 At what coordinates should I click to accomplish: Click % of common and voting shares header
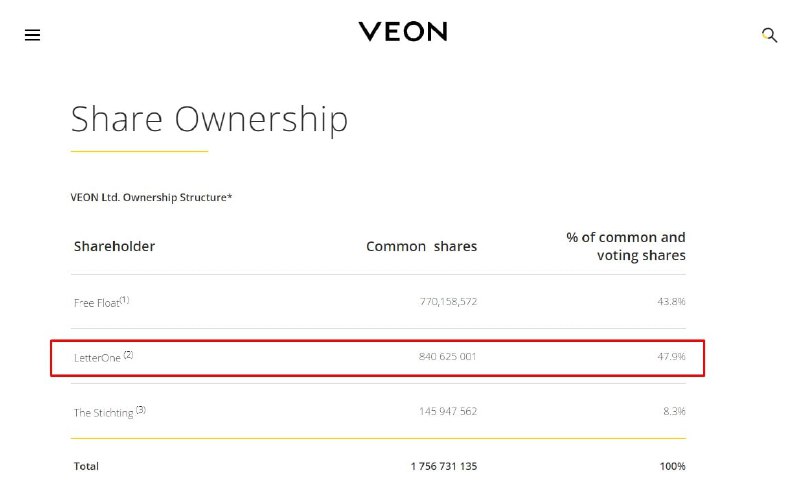tap(626, 246)
